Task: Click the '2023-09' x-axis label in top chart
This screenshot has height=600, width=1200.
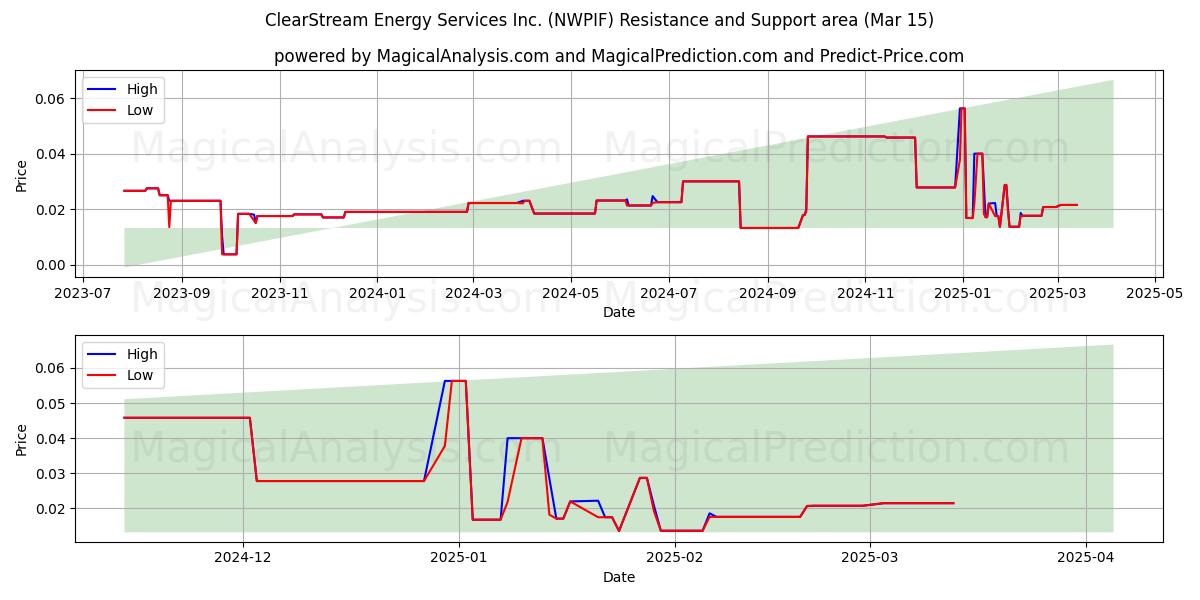Action: tap(182, 295)
